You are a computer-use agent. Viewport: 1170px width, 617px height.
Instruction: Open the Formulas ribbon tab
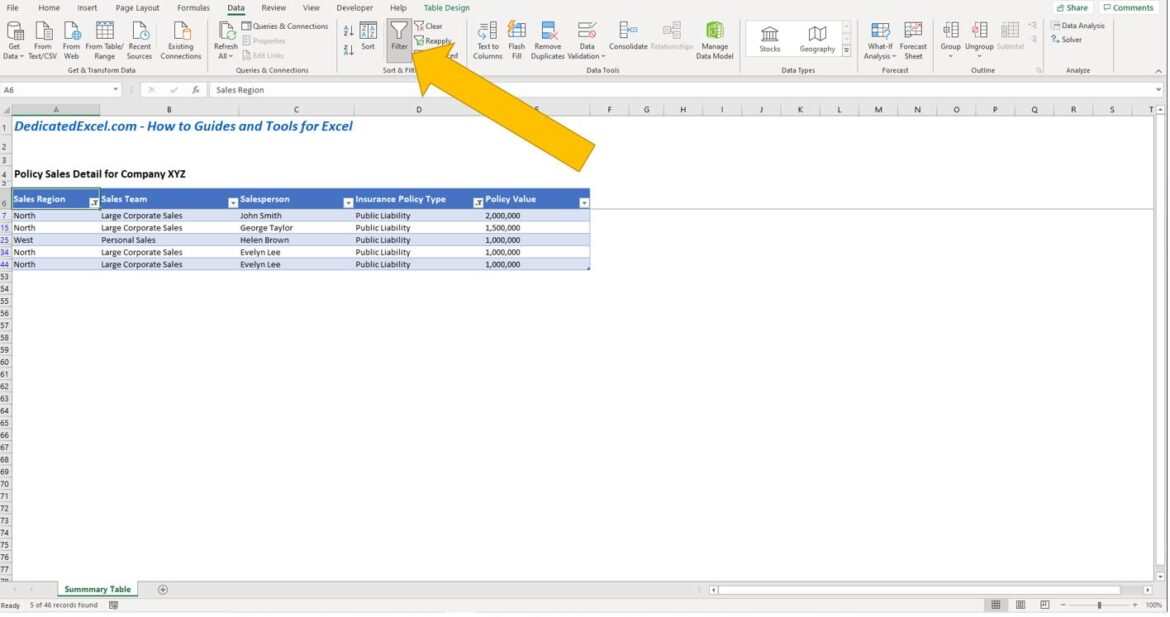pos(193,7)
